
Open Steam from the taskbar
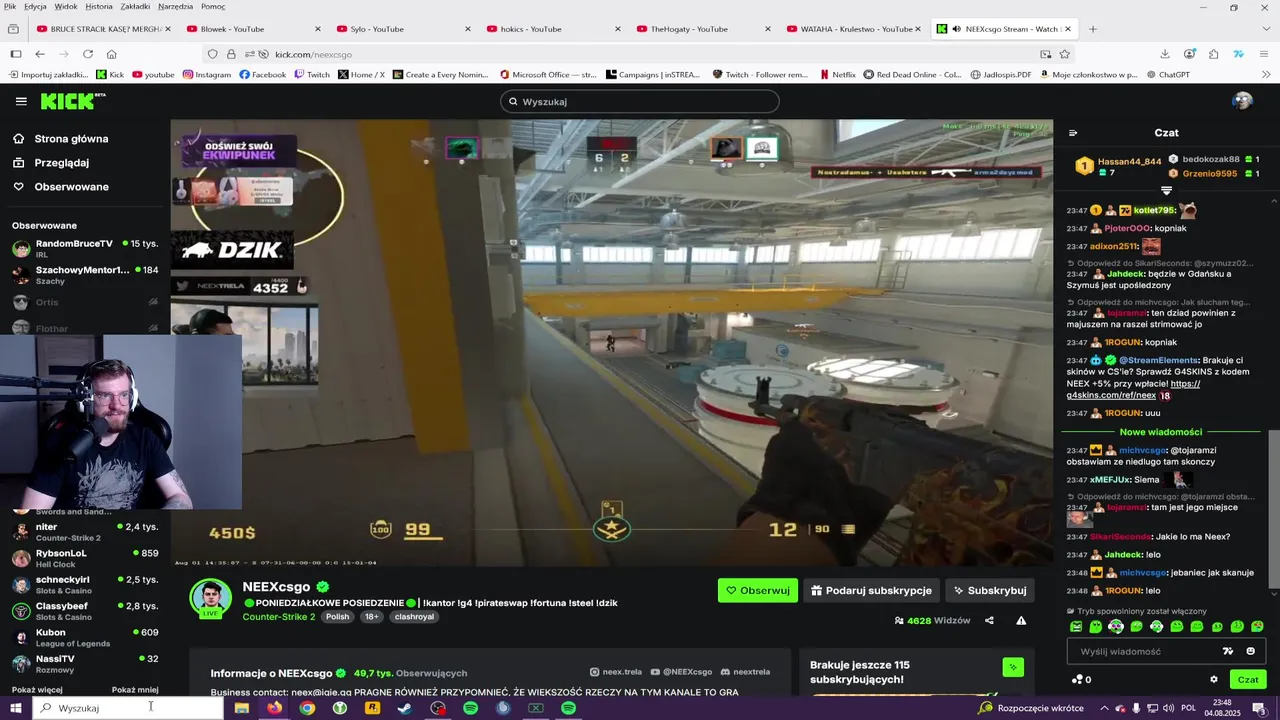405,708
